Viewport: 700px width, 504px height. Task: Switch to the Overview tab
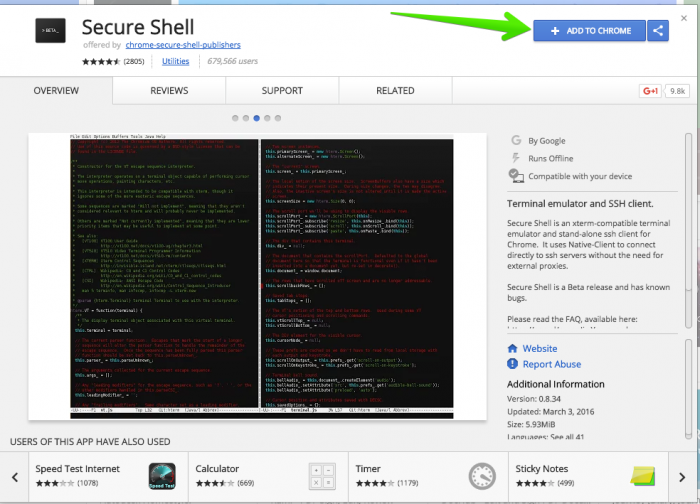56,91
